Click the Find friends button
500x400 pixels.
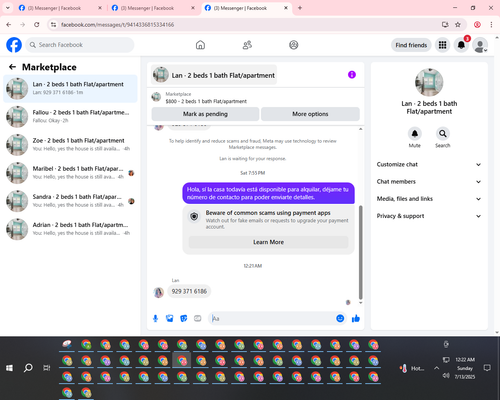411,45
